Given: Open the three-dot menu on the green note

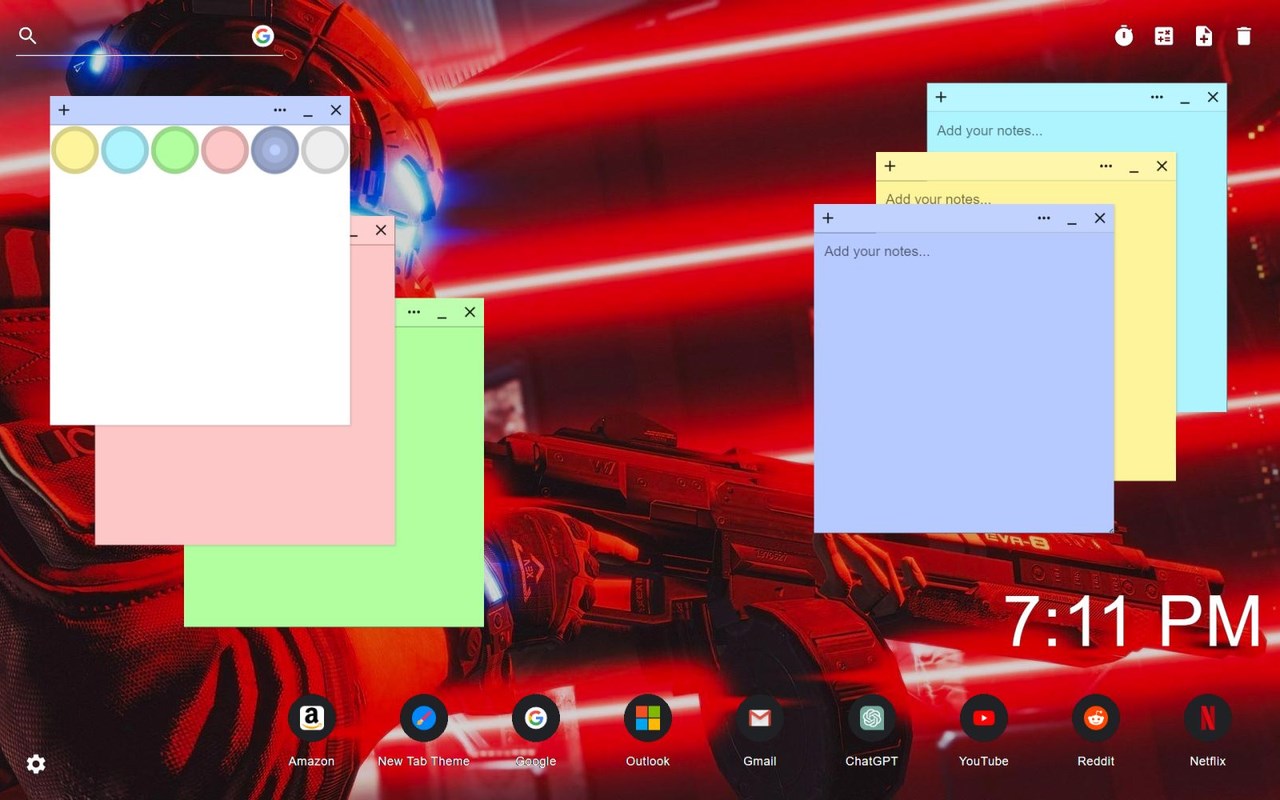Looking at the screenshot, I should (414, 312).
